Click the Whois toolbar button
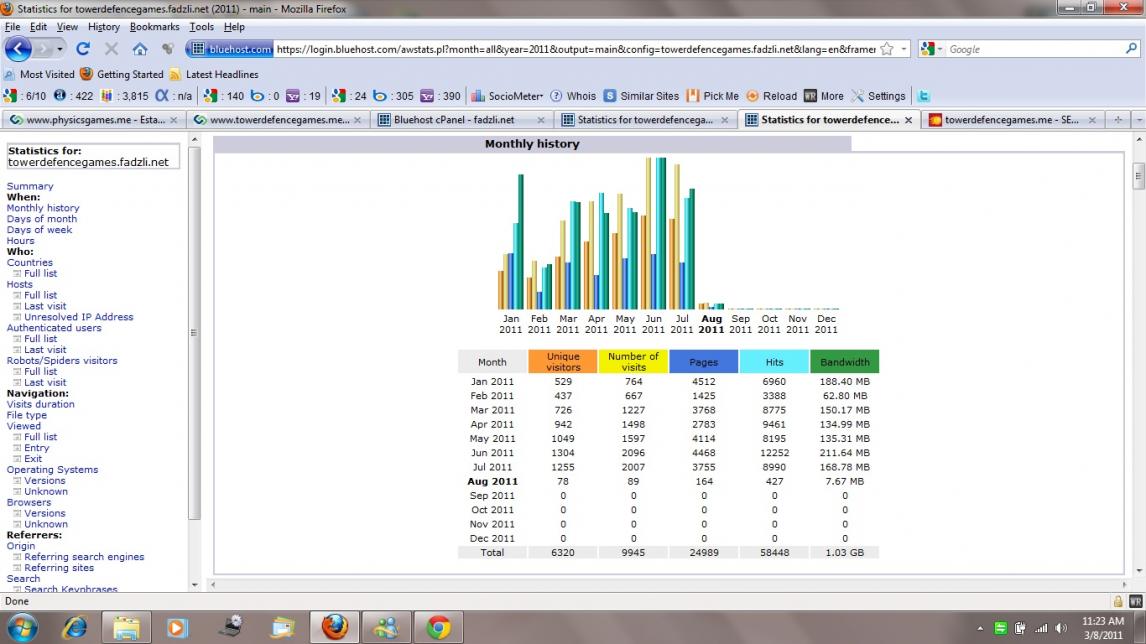This screenshot has width=1146, height=644. pos(573,96)
